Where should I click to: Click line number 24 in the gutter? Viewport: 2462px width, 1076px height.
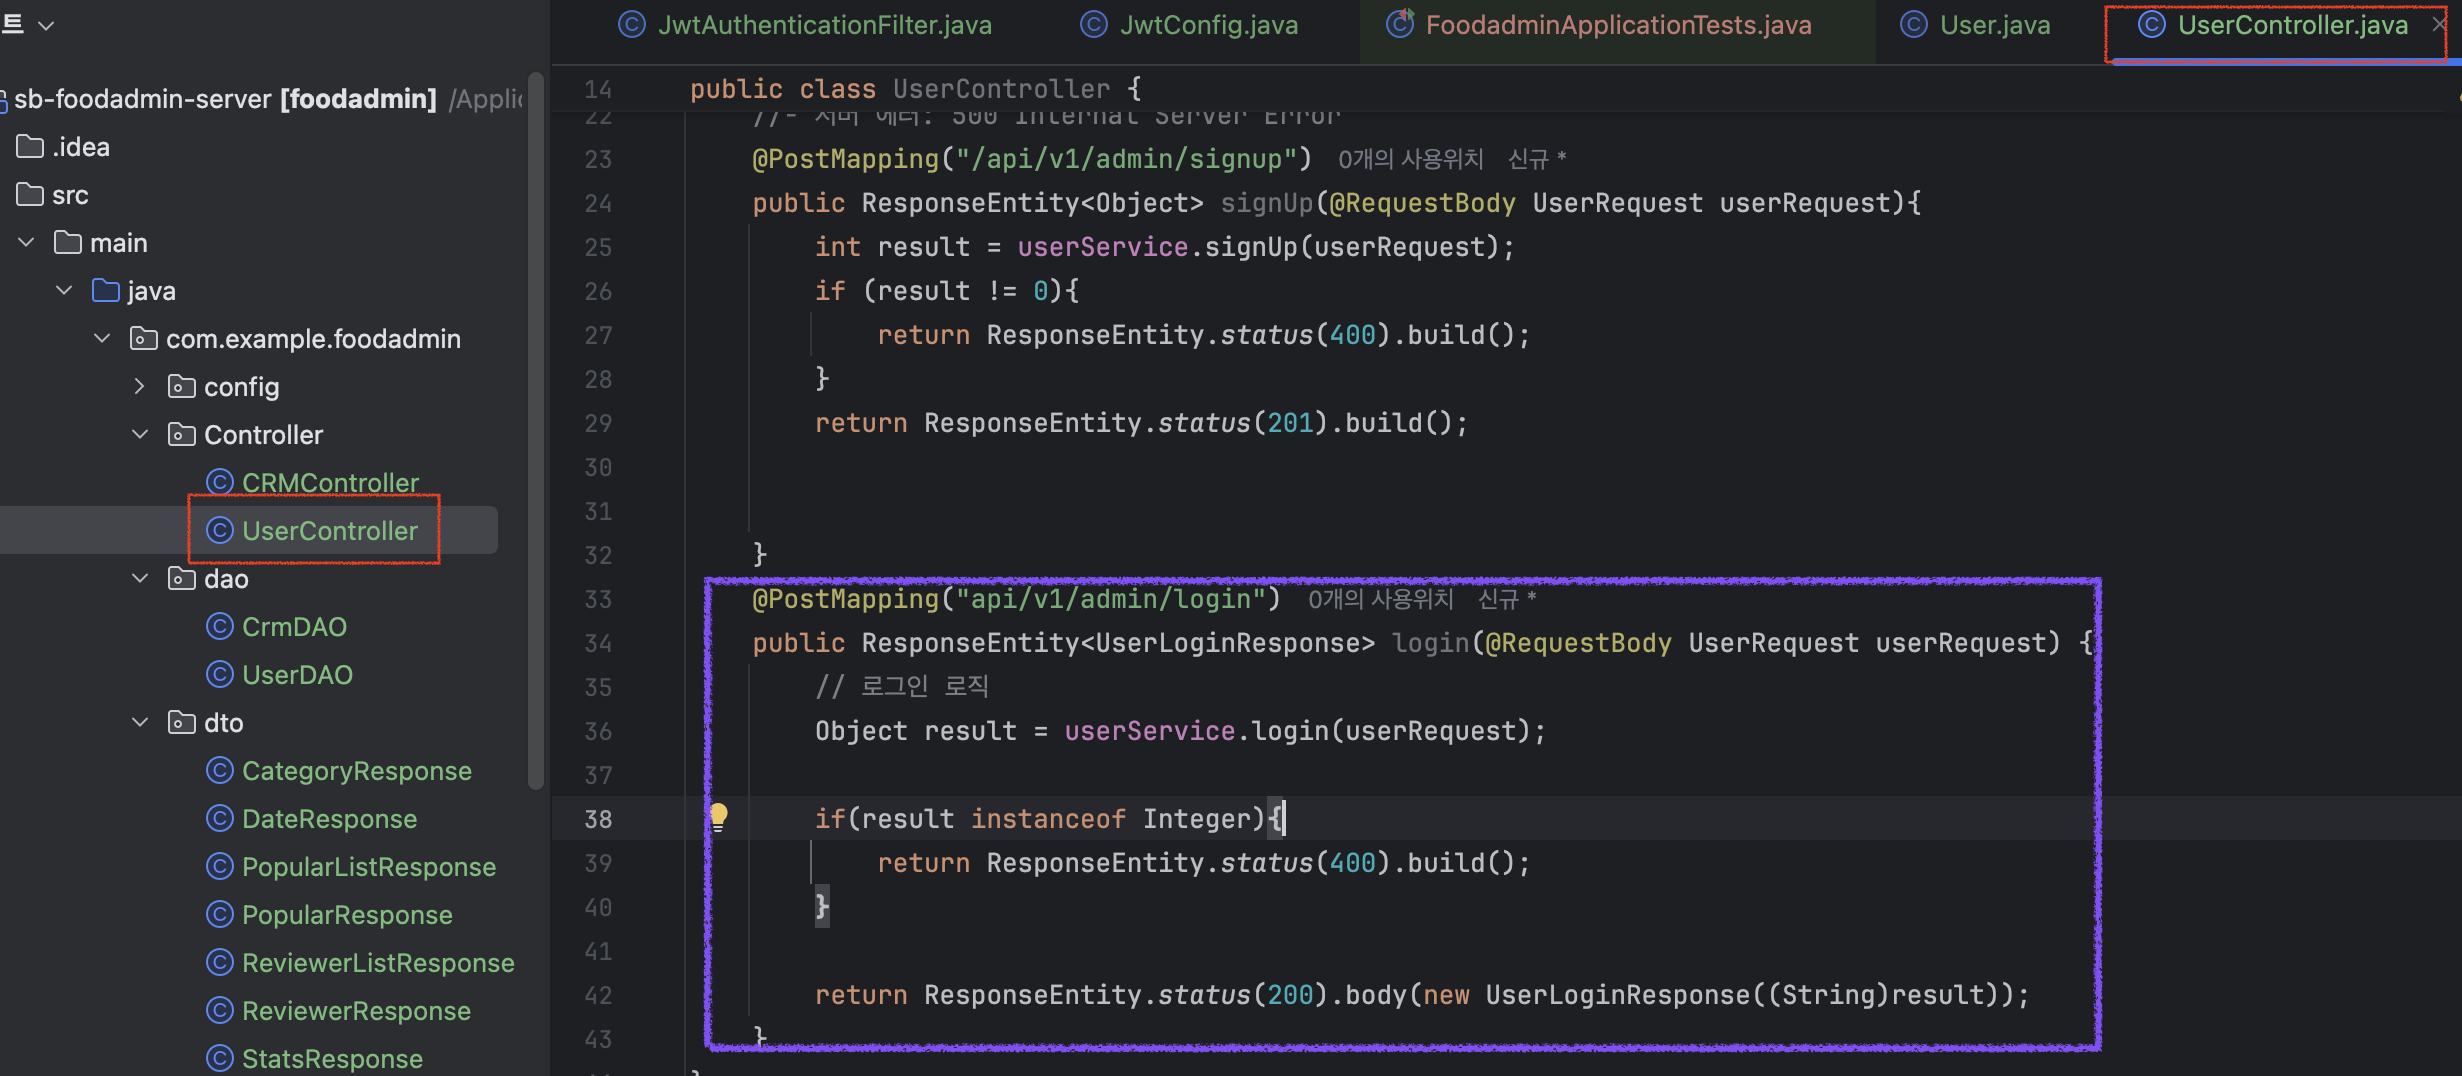(x=598, y=204)
